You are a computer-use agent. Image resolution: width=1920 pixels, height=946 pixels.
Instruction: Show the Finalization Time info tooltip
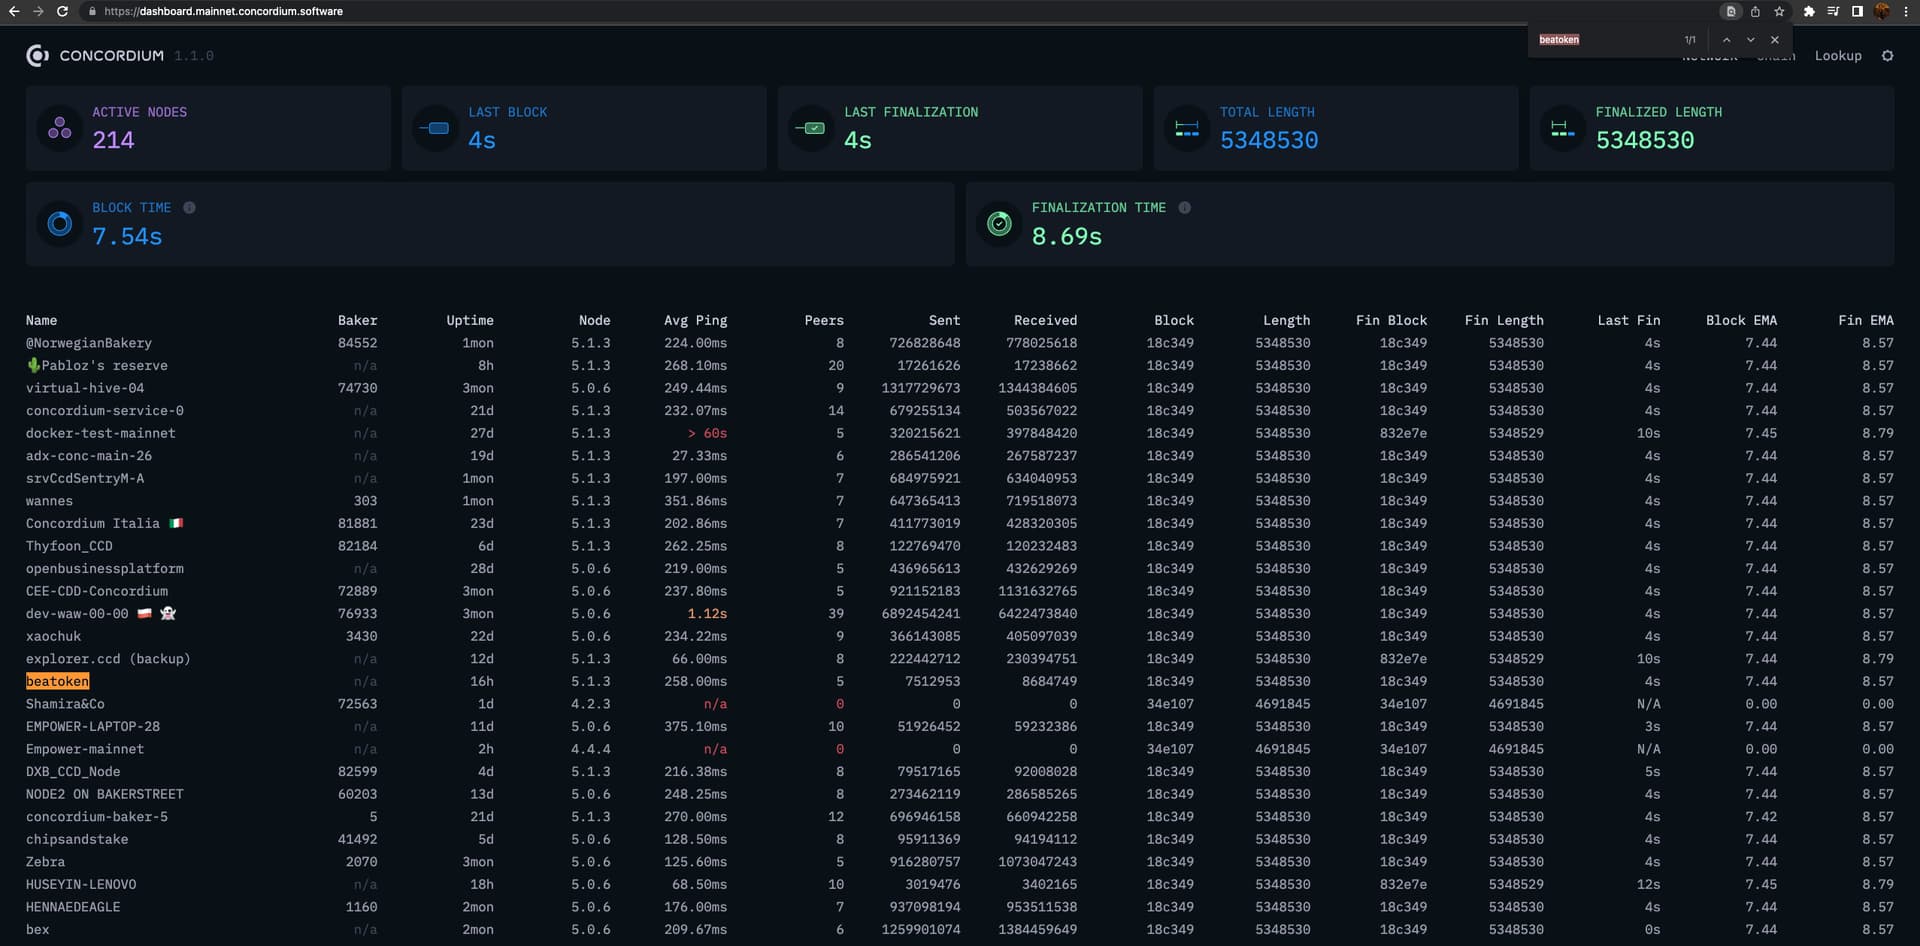pos(1184,208)
